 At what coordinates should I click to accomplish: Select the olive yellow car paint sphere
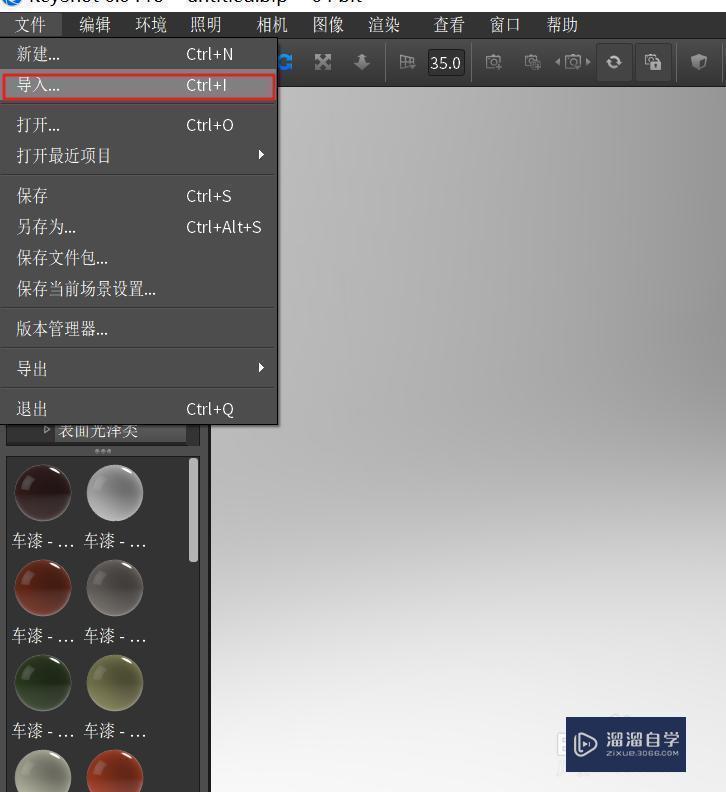click(x=115, y=683)
